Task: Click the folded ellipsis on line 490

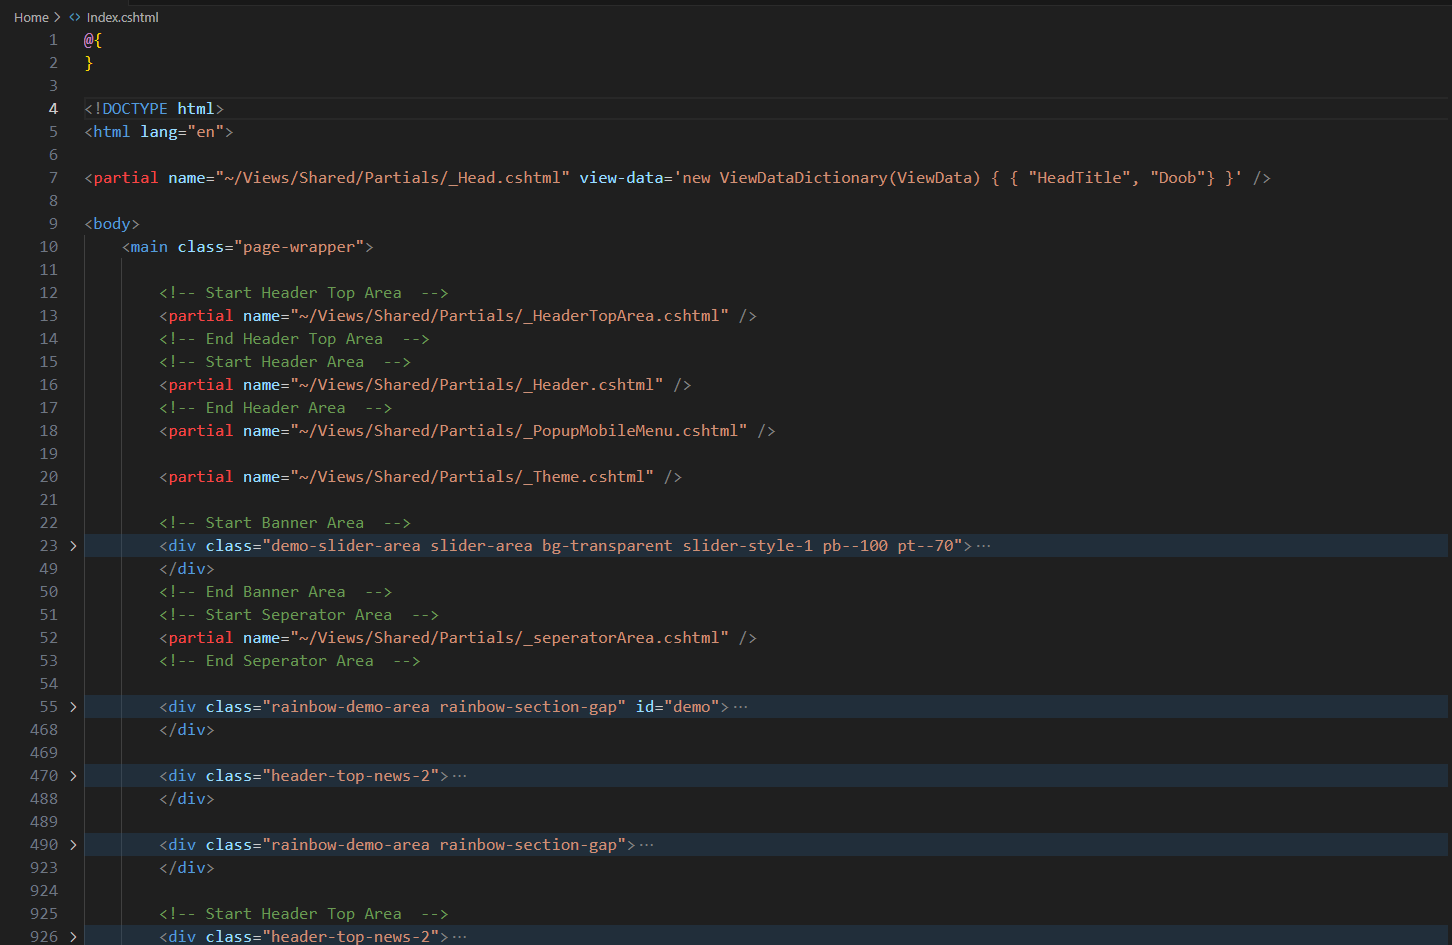Action: click(646, 845)
